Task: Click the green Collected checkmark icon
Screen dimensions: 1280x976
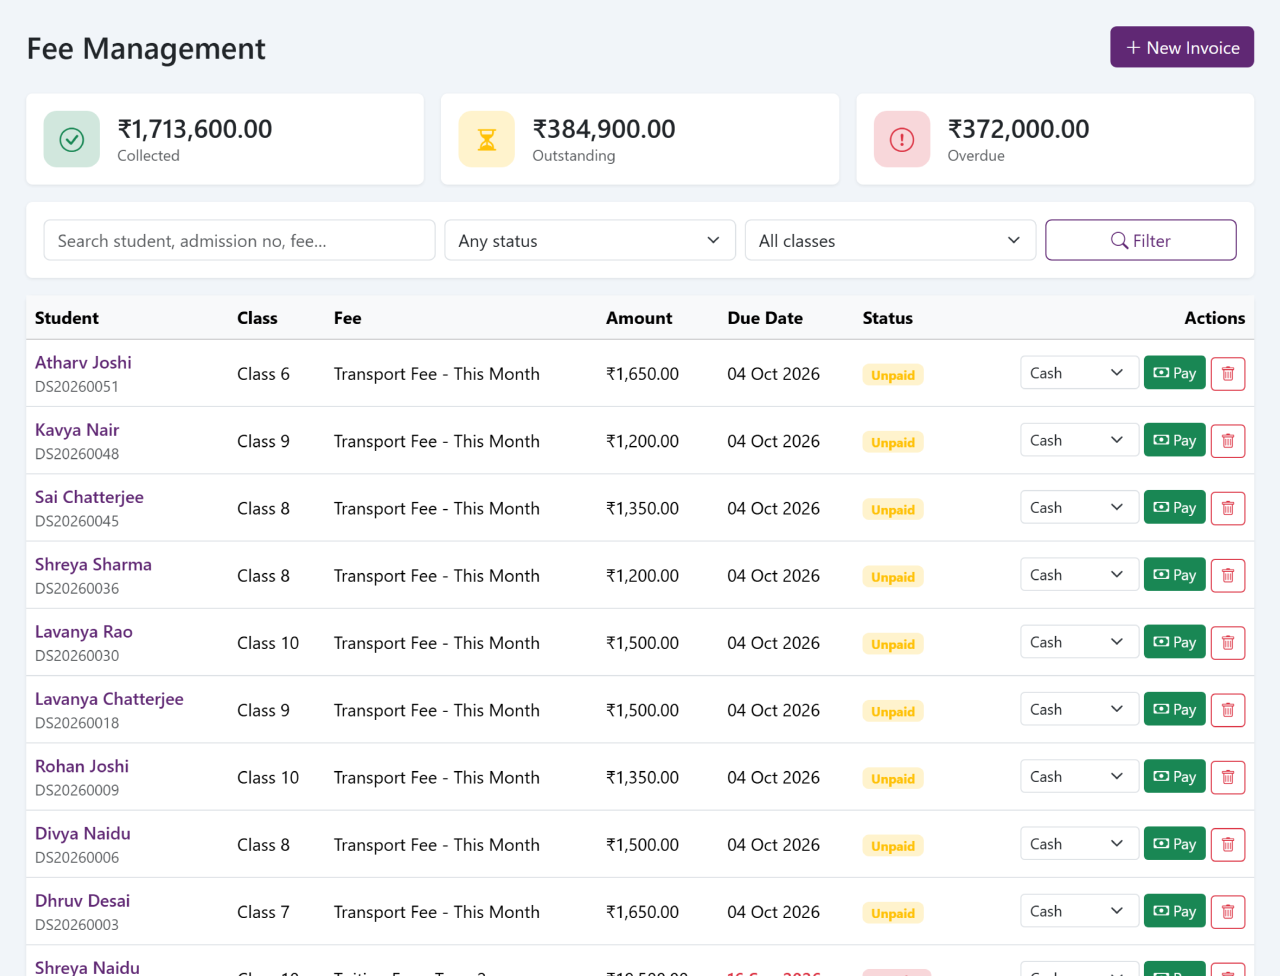Action: (x=72, y=139)
